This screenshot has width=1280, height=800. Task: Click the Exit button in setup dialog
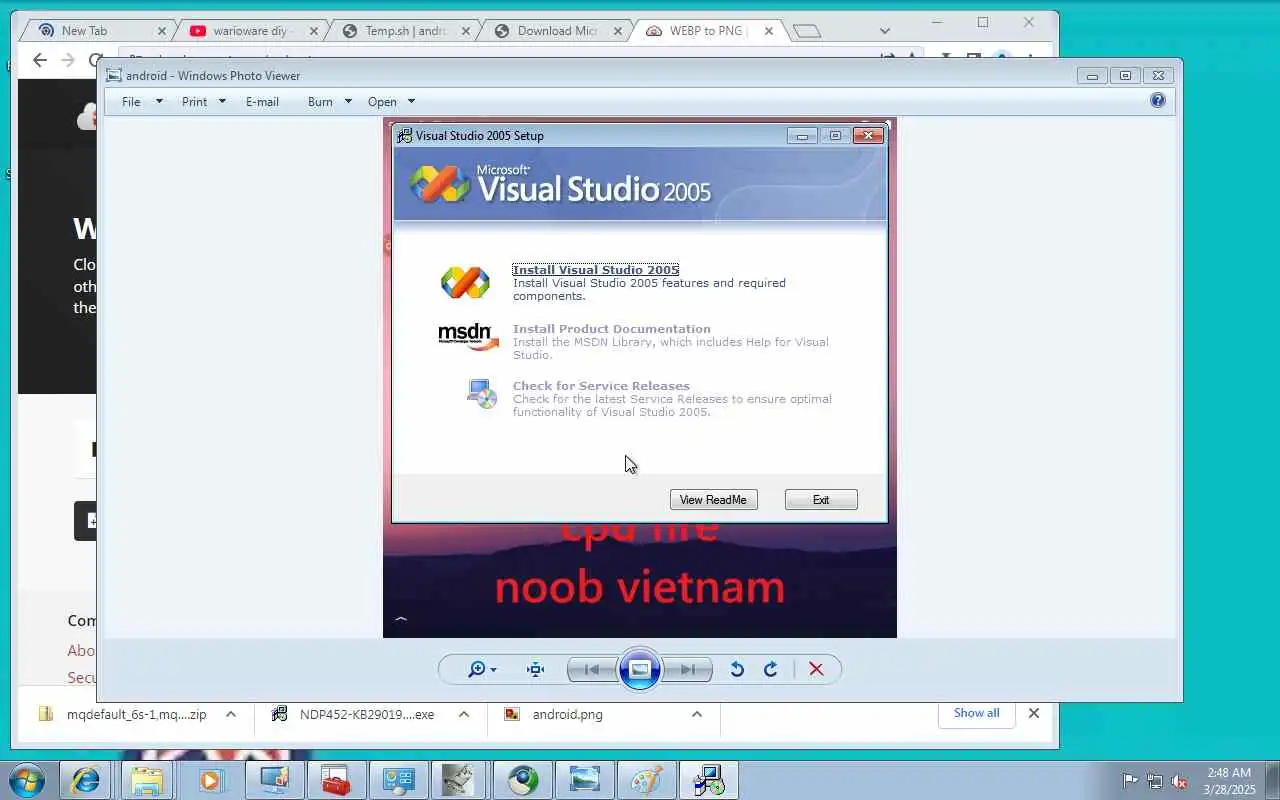821,499
